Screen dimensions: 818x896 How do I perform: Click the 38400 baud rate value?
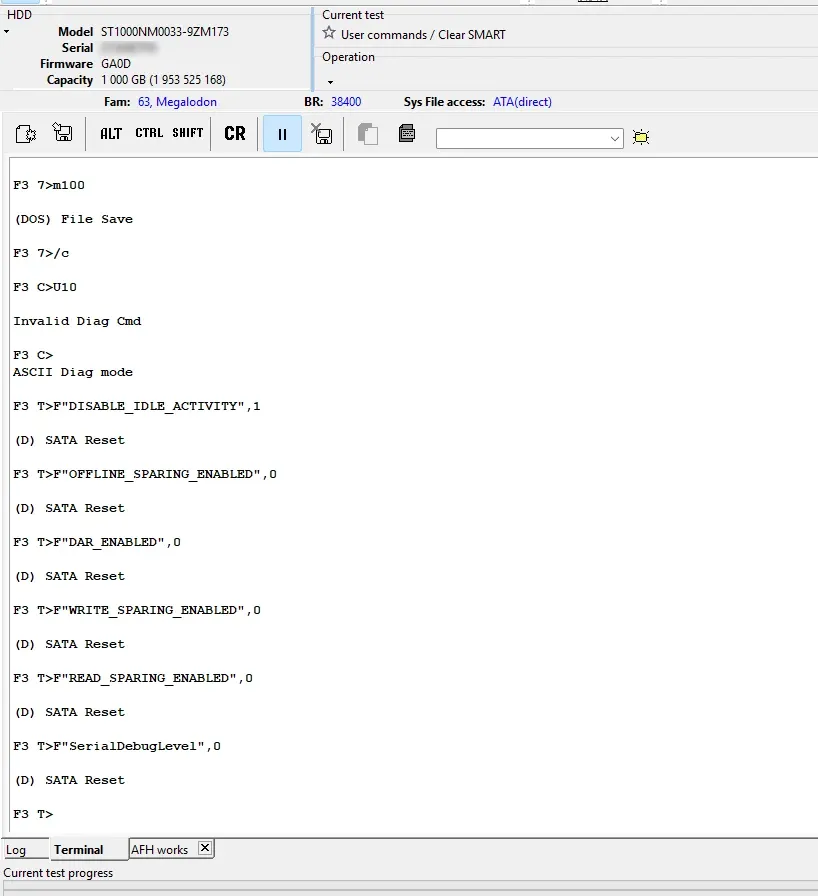pos(346,102)
